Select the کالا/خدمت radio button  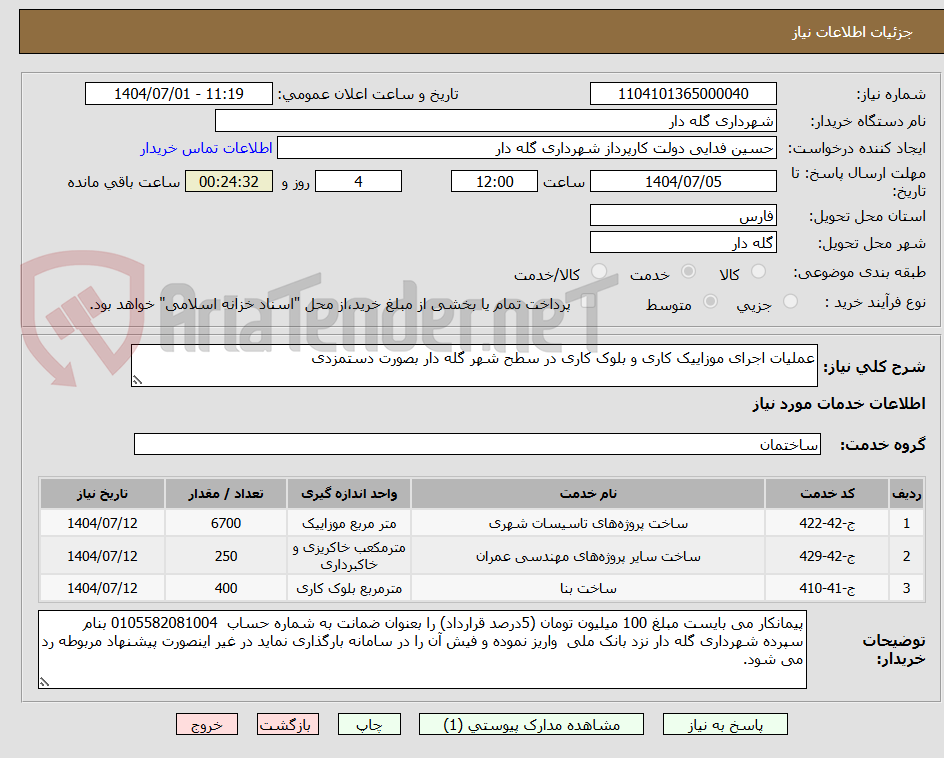point(599,272)
